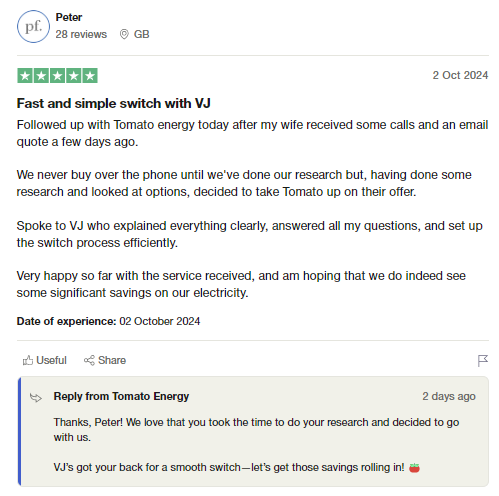Open 'Fast and simple switch with VJ' review title
The image size is (499, 496).
(x=114, y=103)
